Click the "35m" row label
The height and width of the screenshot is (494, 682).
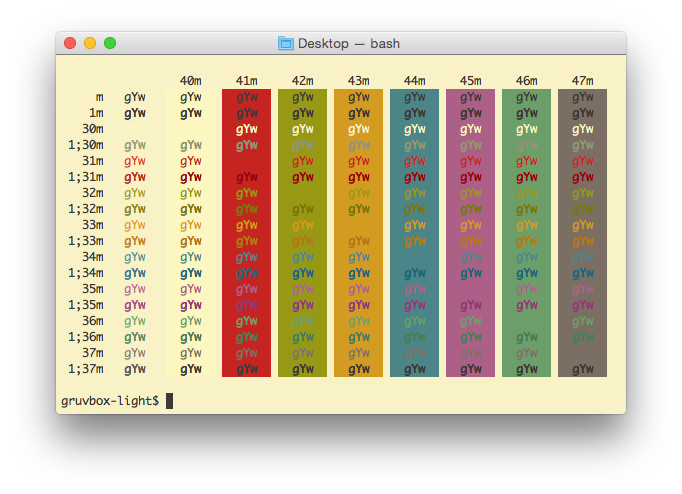(x=93, y=289)
